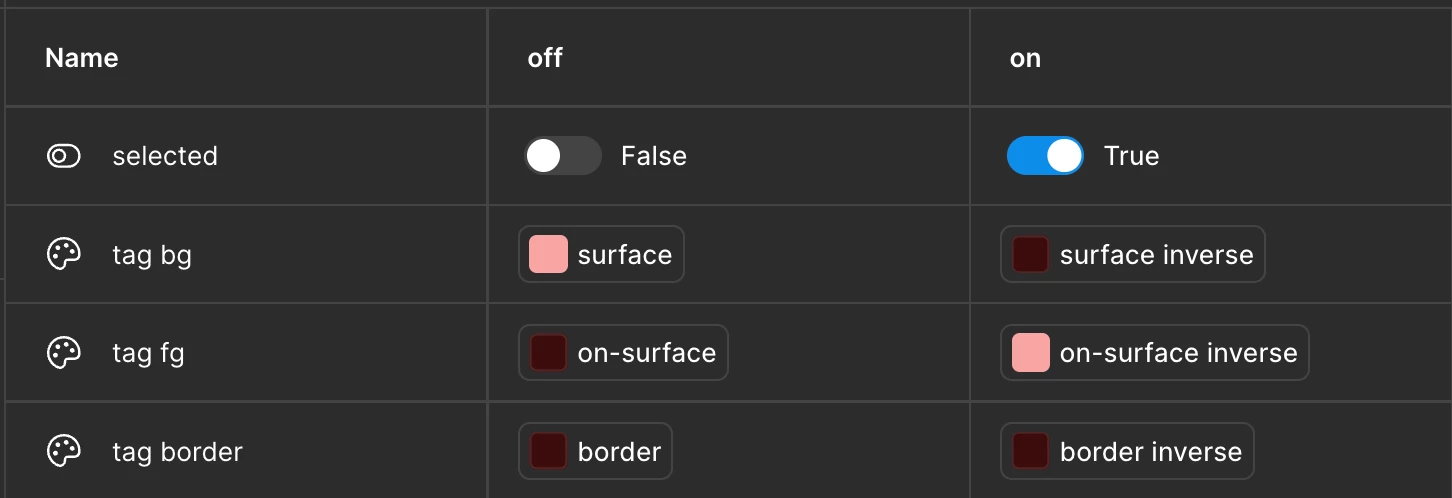Screen dimensions: 1452x498
Task: Select the tag bg variable name
Action: point(152,255)
